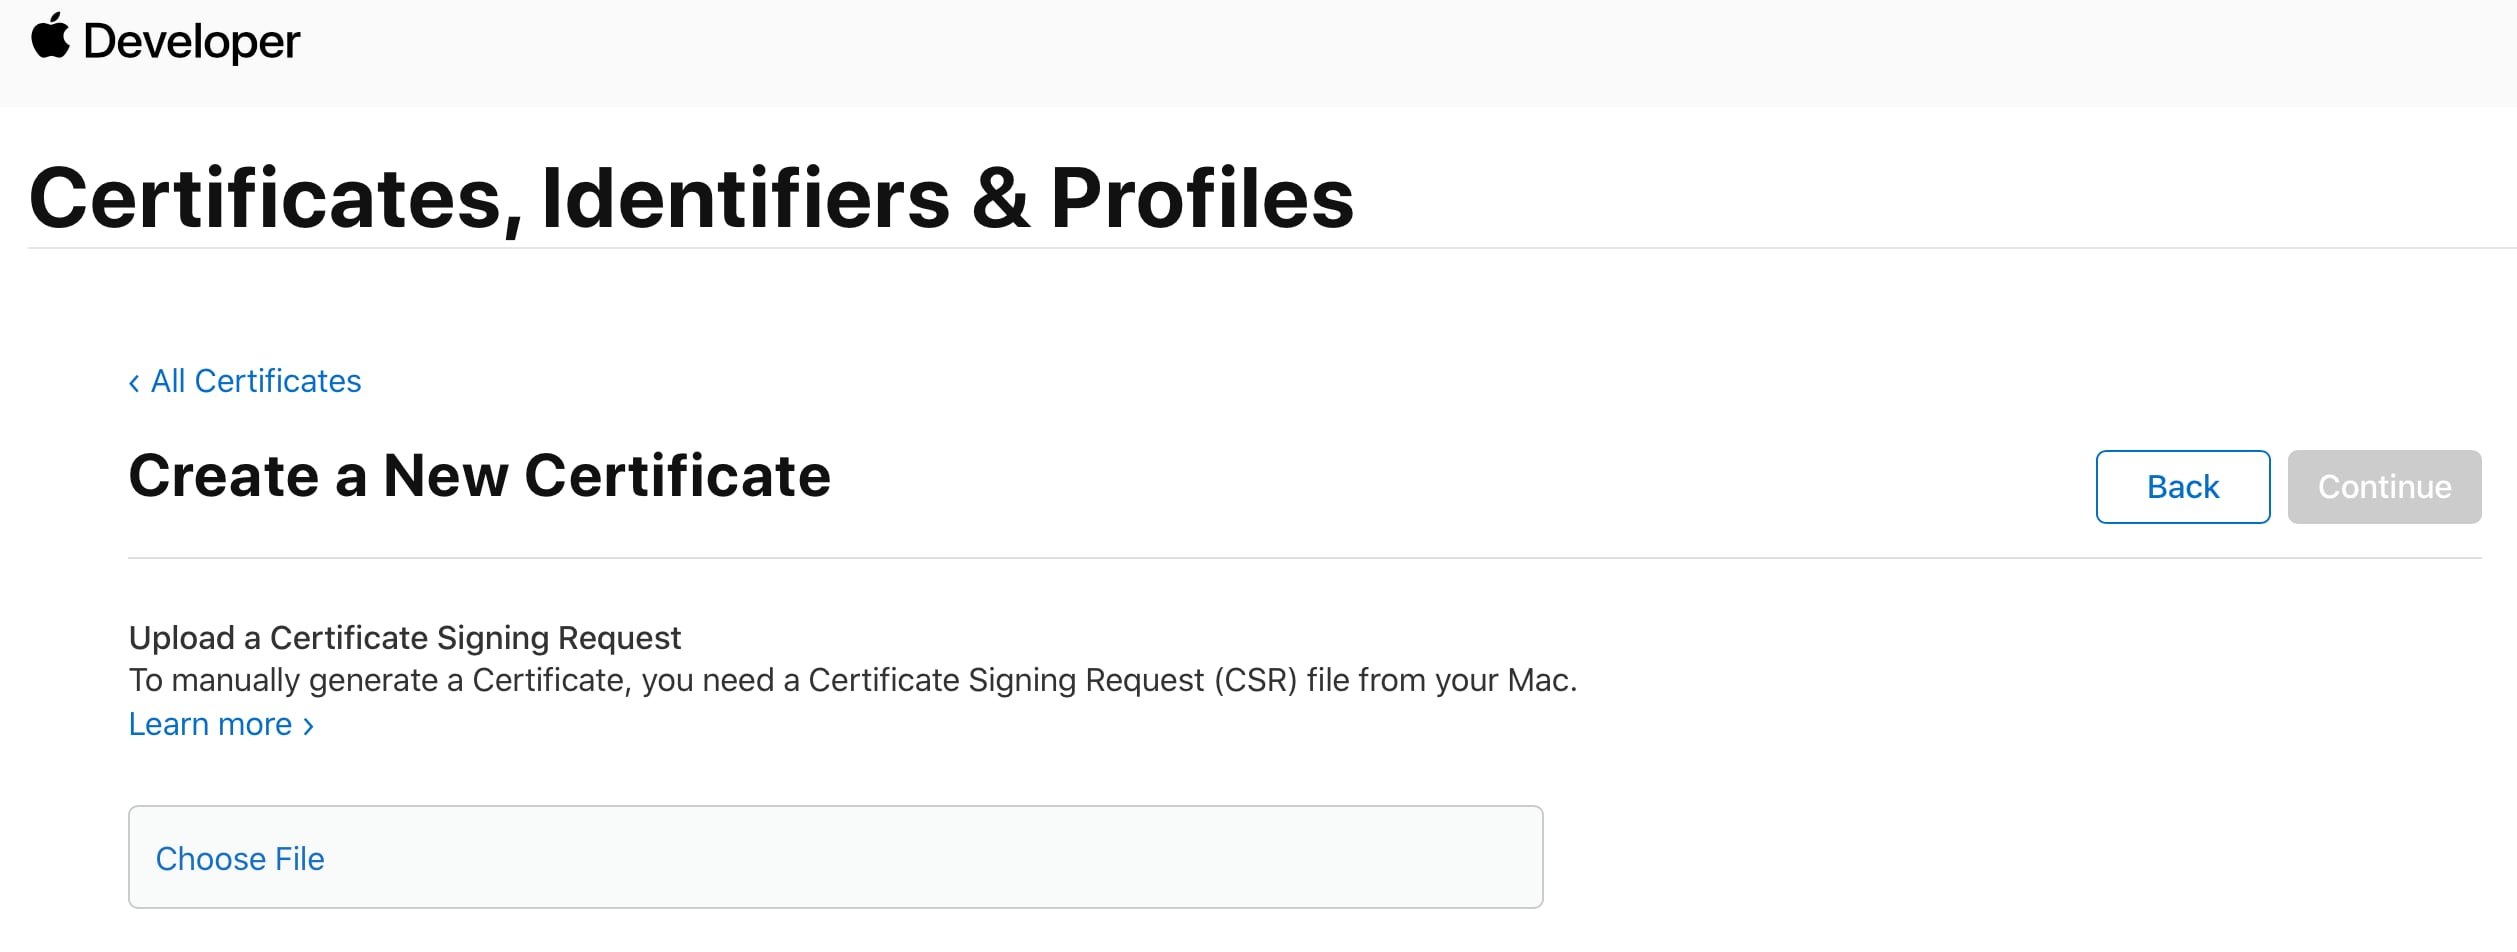This screenshot has width=2517, height=952.
Task: Click the empty area of the file upload box
Action: pyautogui.click(x=900, y=858)
